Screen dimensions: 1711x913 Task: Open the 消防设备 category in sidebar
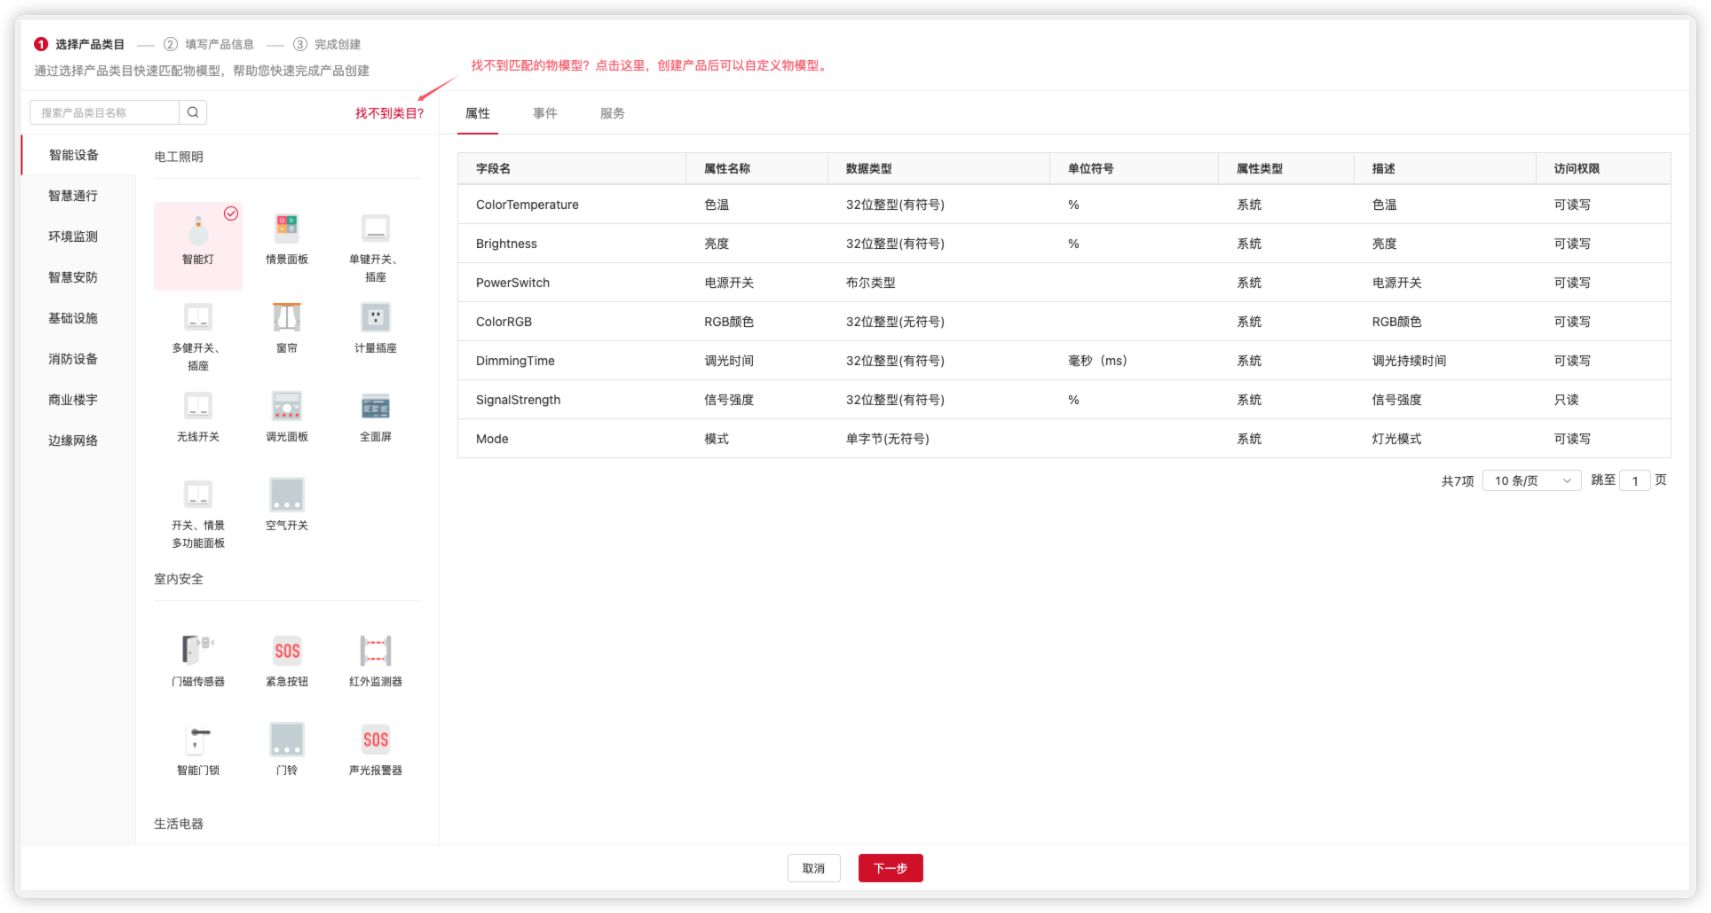[x=73, y=359]
